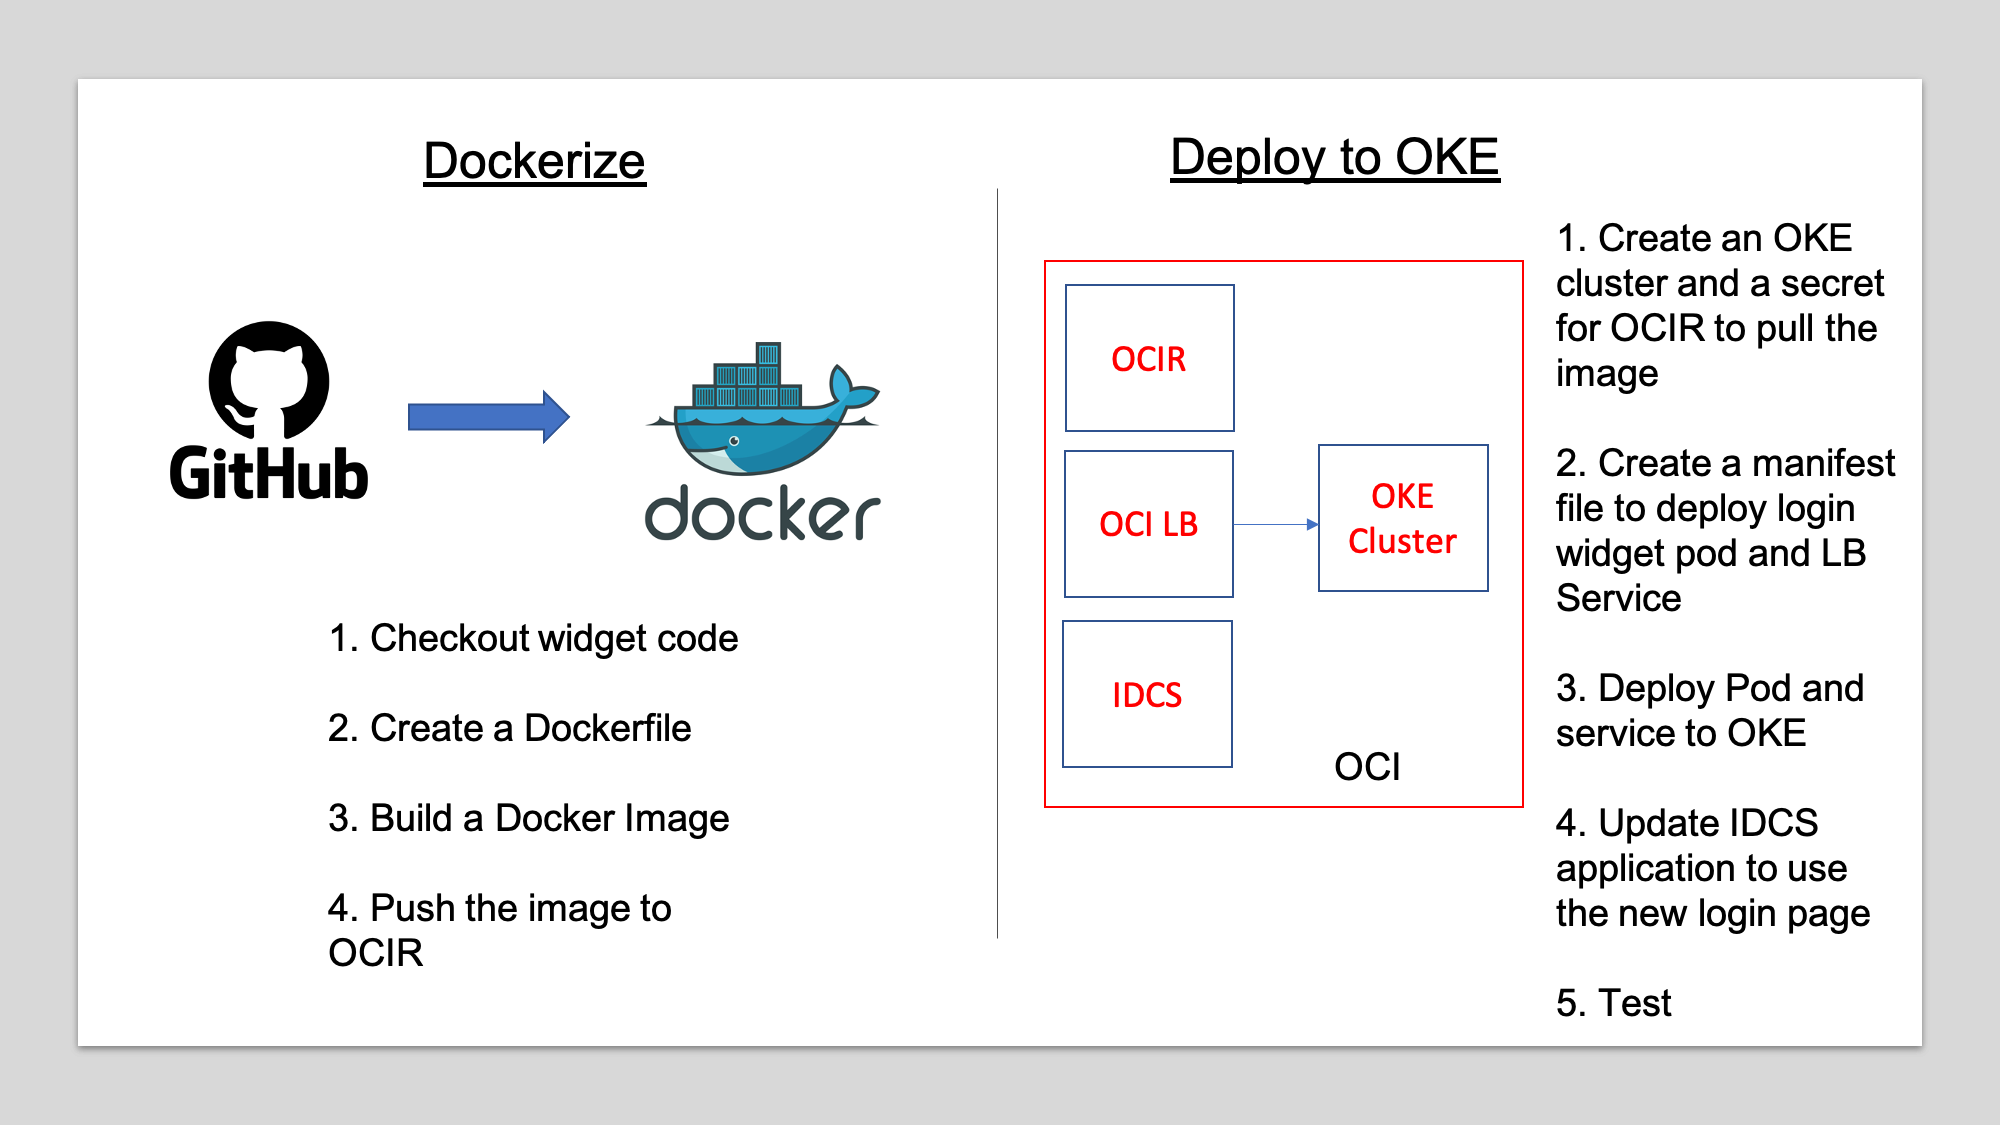Select the OCIR box
This screenshot has width=2002, height=1125.
(x=1149, y=358)
